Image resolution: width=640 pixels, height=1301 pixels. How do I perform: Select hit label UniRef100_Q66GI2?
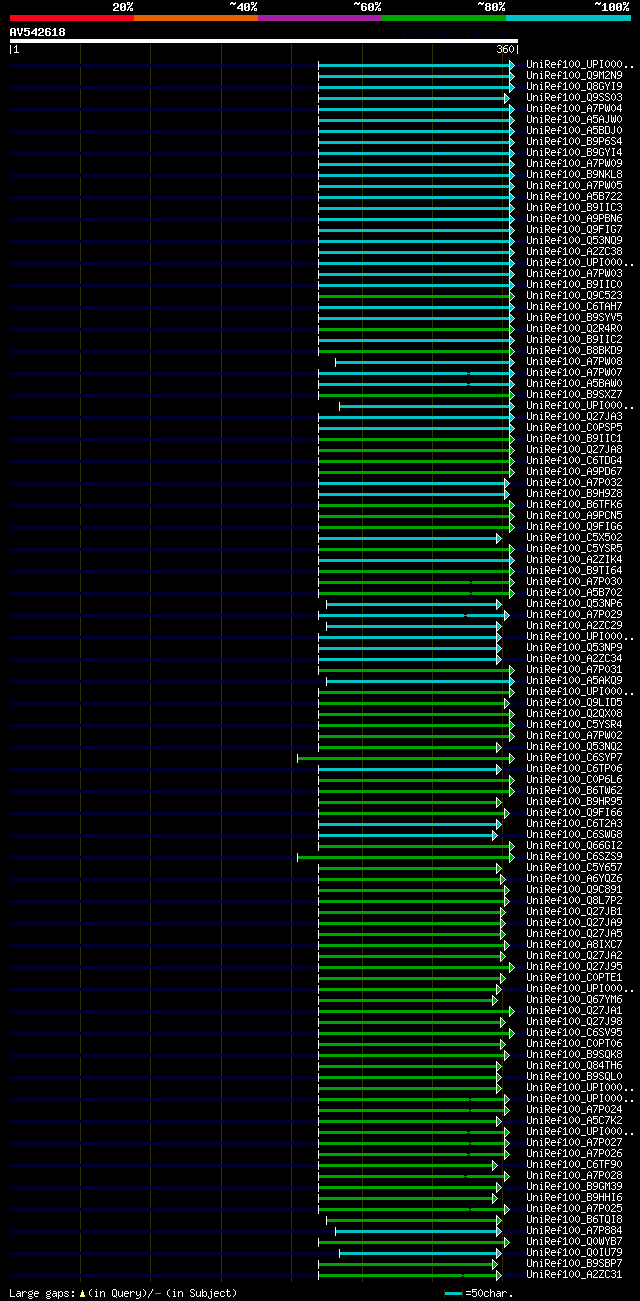(574, 845)
